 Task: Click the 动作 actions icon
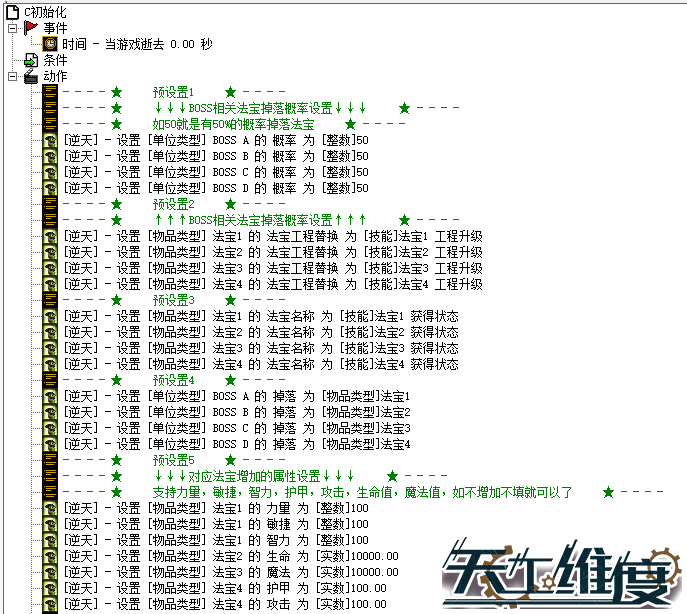30,76
